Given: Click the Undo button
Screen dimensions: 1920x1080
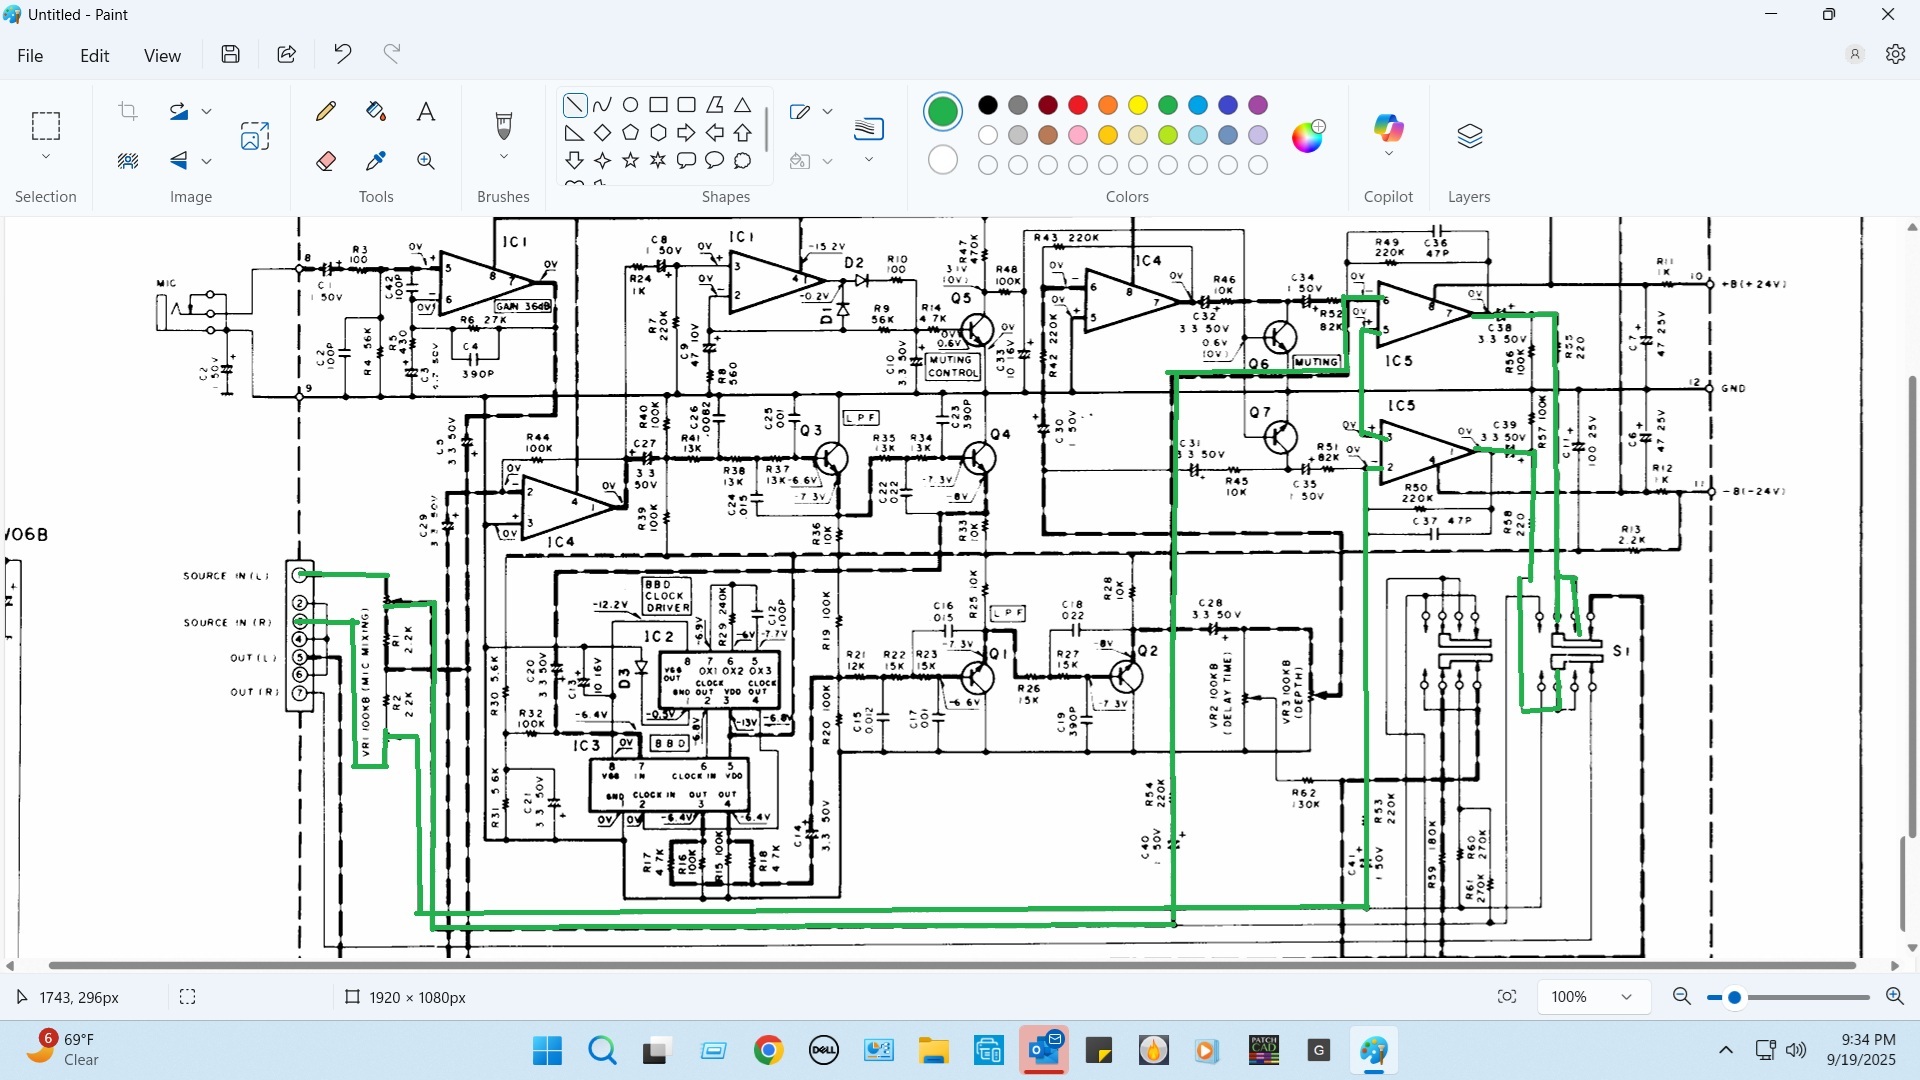Looking at the screenshot, I should pyautogui.click(x=343, y=54).
